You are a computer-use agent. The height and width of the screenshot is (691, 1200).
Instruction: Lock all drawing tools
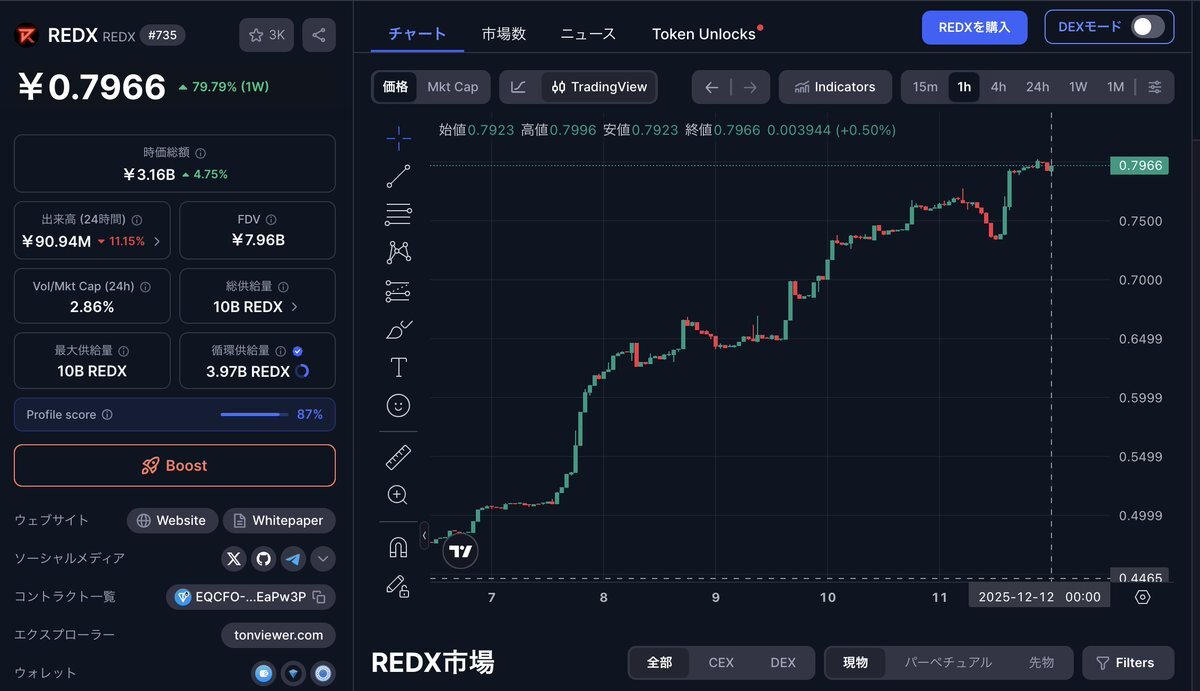(x=398, y=586)
